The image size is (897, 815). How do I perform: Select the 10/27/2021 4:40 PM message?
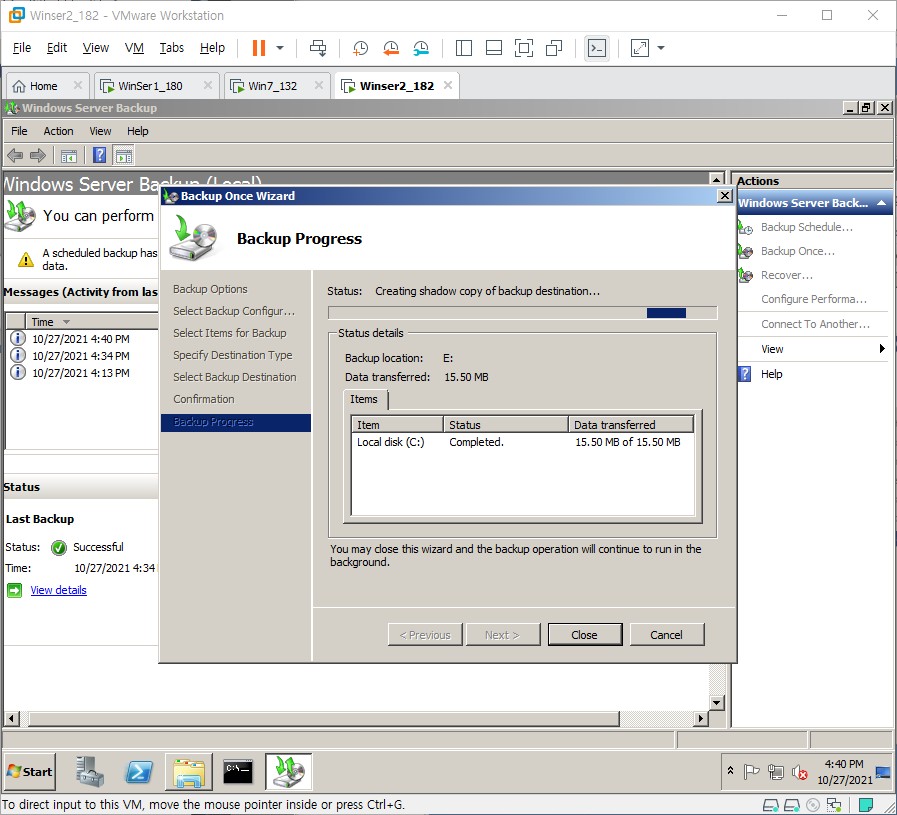coord(81,339)
